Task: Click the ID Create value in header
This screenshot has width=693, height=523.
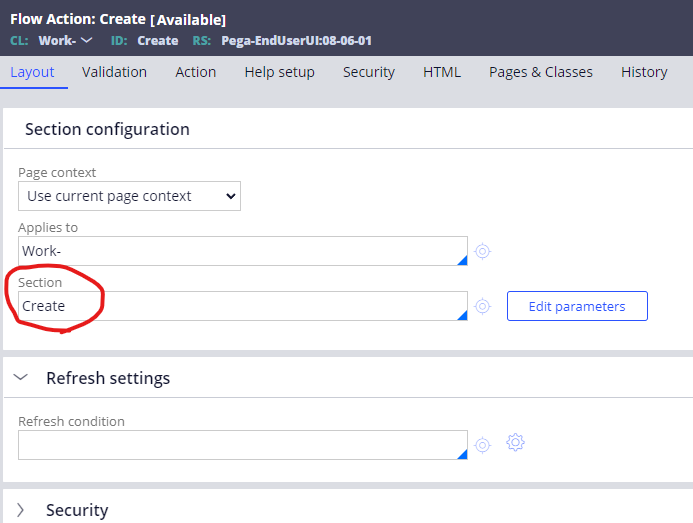Action: 158,41
